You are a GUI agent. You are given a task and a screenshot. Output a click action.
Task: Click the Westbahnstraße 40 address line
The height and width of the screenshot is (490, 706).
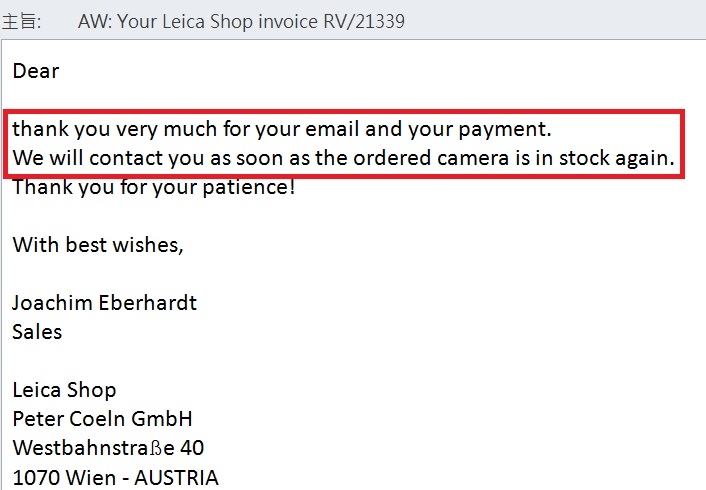pos(108,448)
